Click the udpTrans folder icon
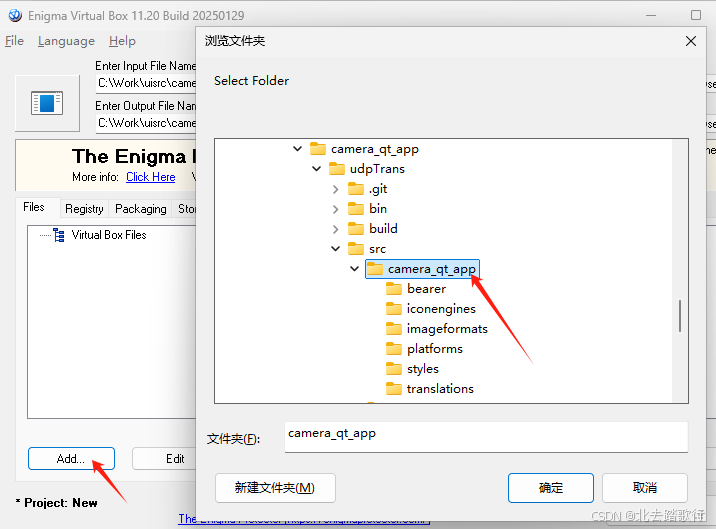This screenshot has height=529, width=716. click(337, 169)
